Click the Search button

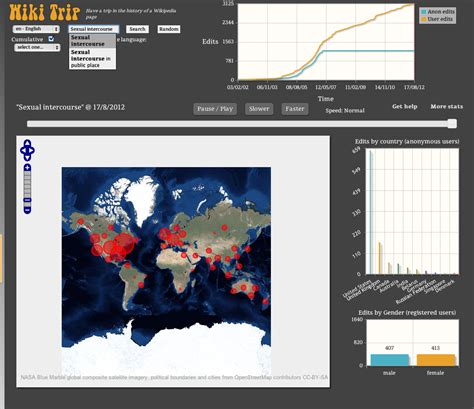point(137,29)
